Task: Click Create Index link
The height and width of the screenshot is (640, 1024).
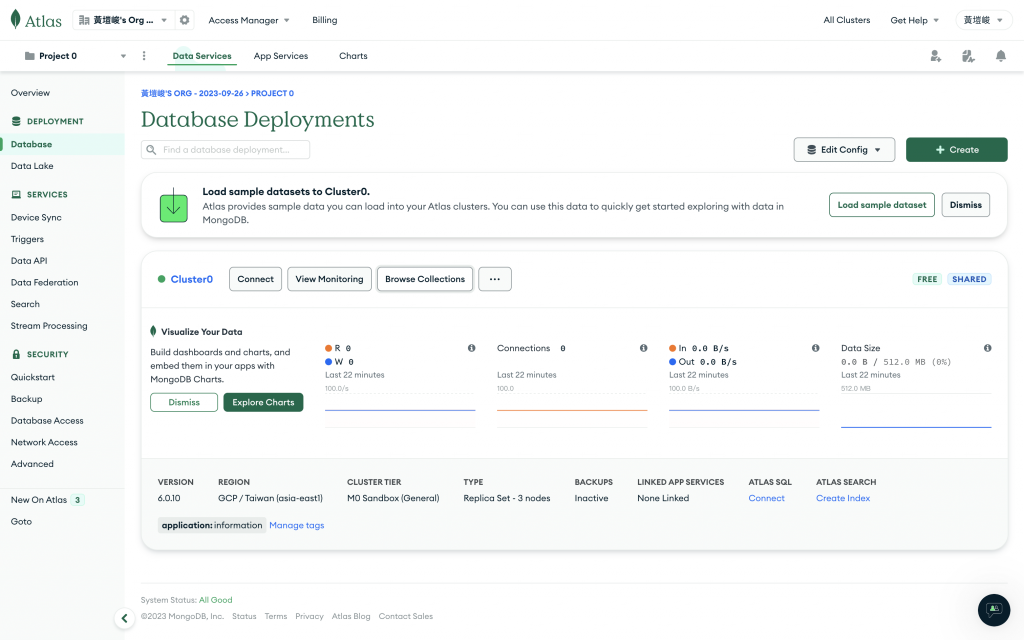Action: [x=842, y=498]
